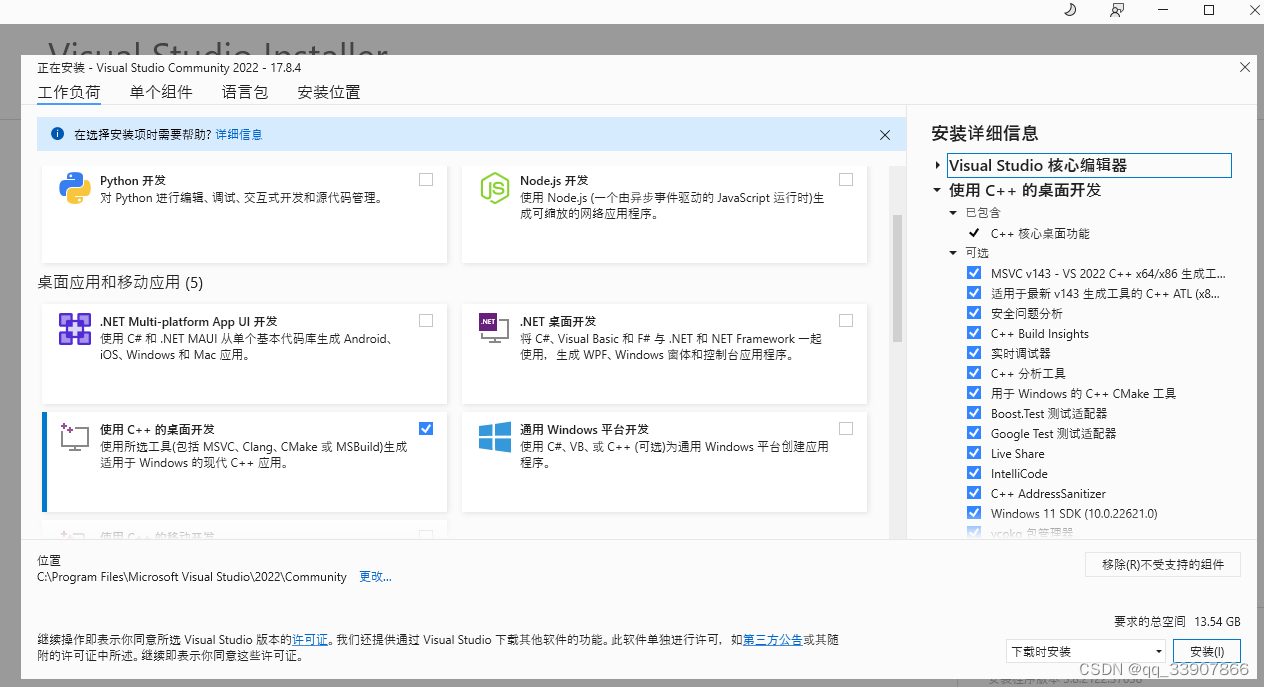The height and width of the screenshot is (687, 1264).
Task: Click the Python 开发 workload icon
Action: tap(74, 188)
